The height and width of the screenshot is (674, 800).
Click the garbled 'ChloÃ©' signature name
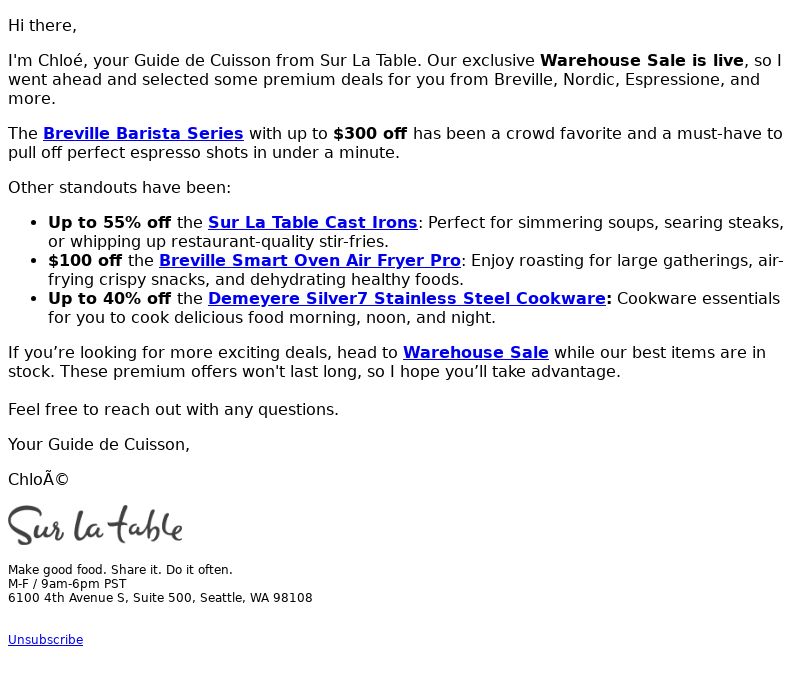coord(38,480)
